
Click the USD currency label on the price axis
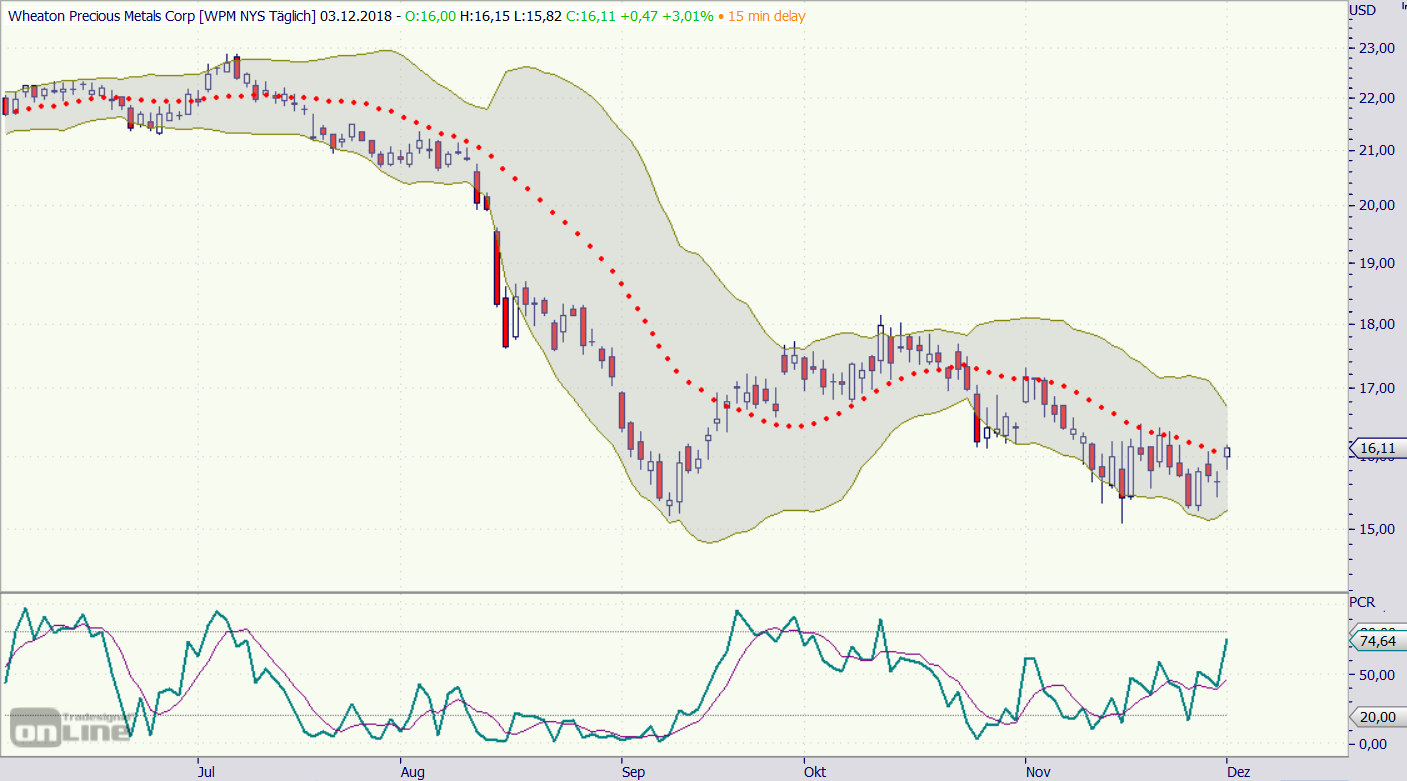point(1362,10)
